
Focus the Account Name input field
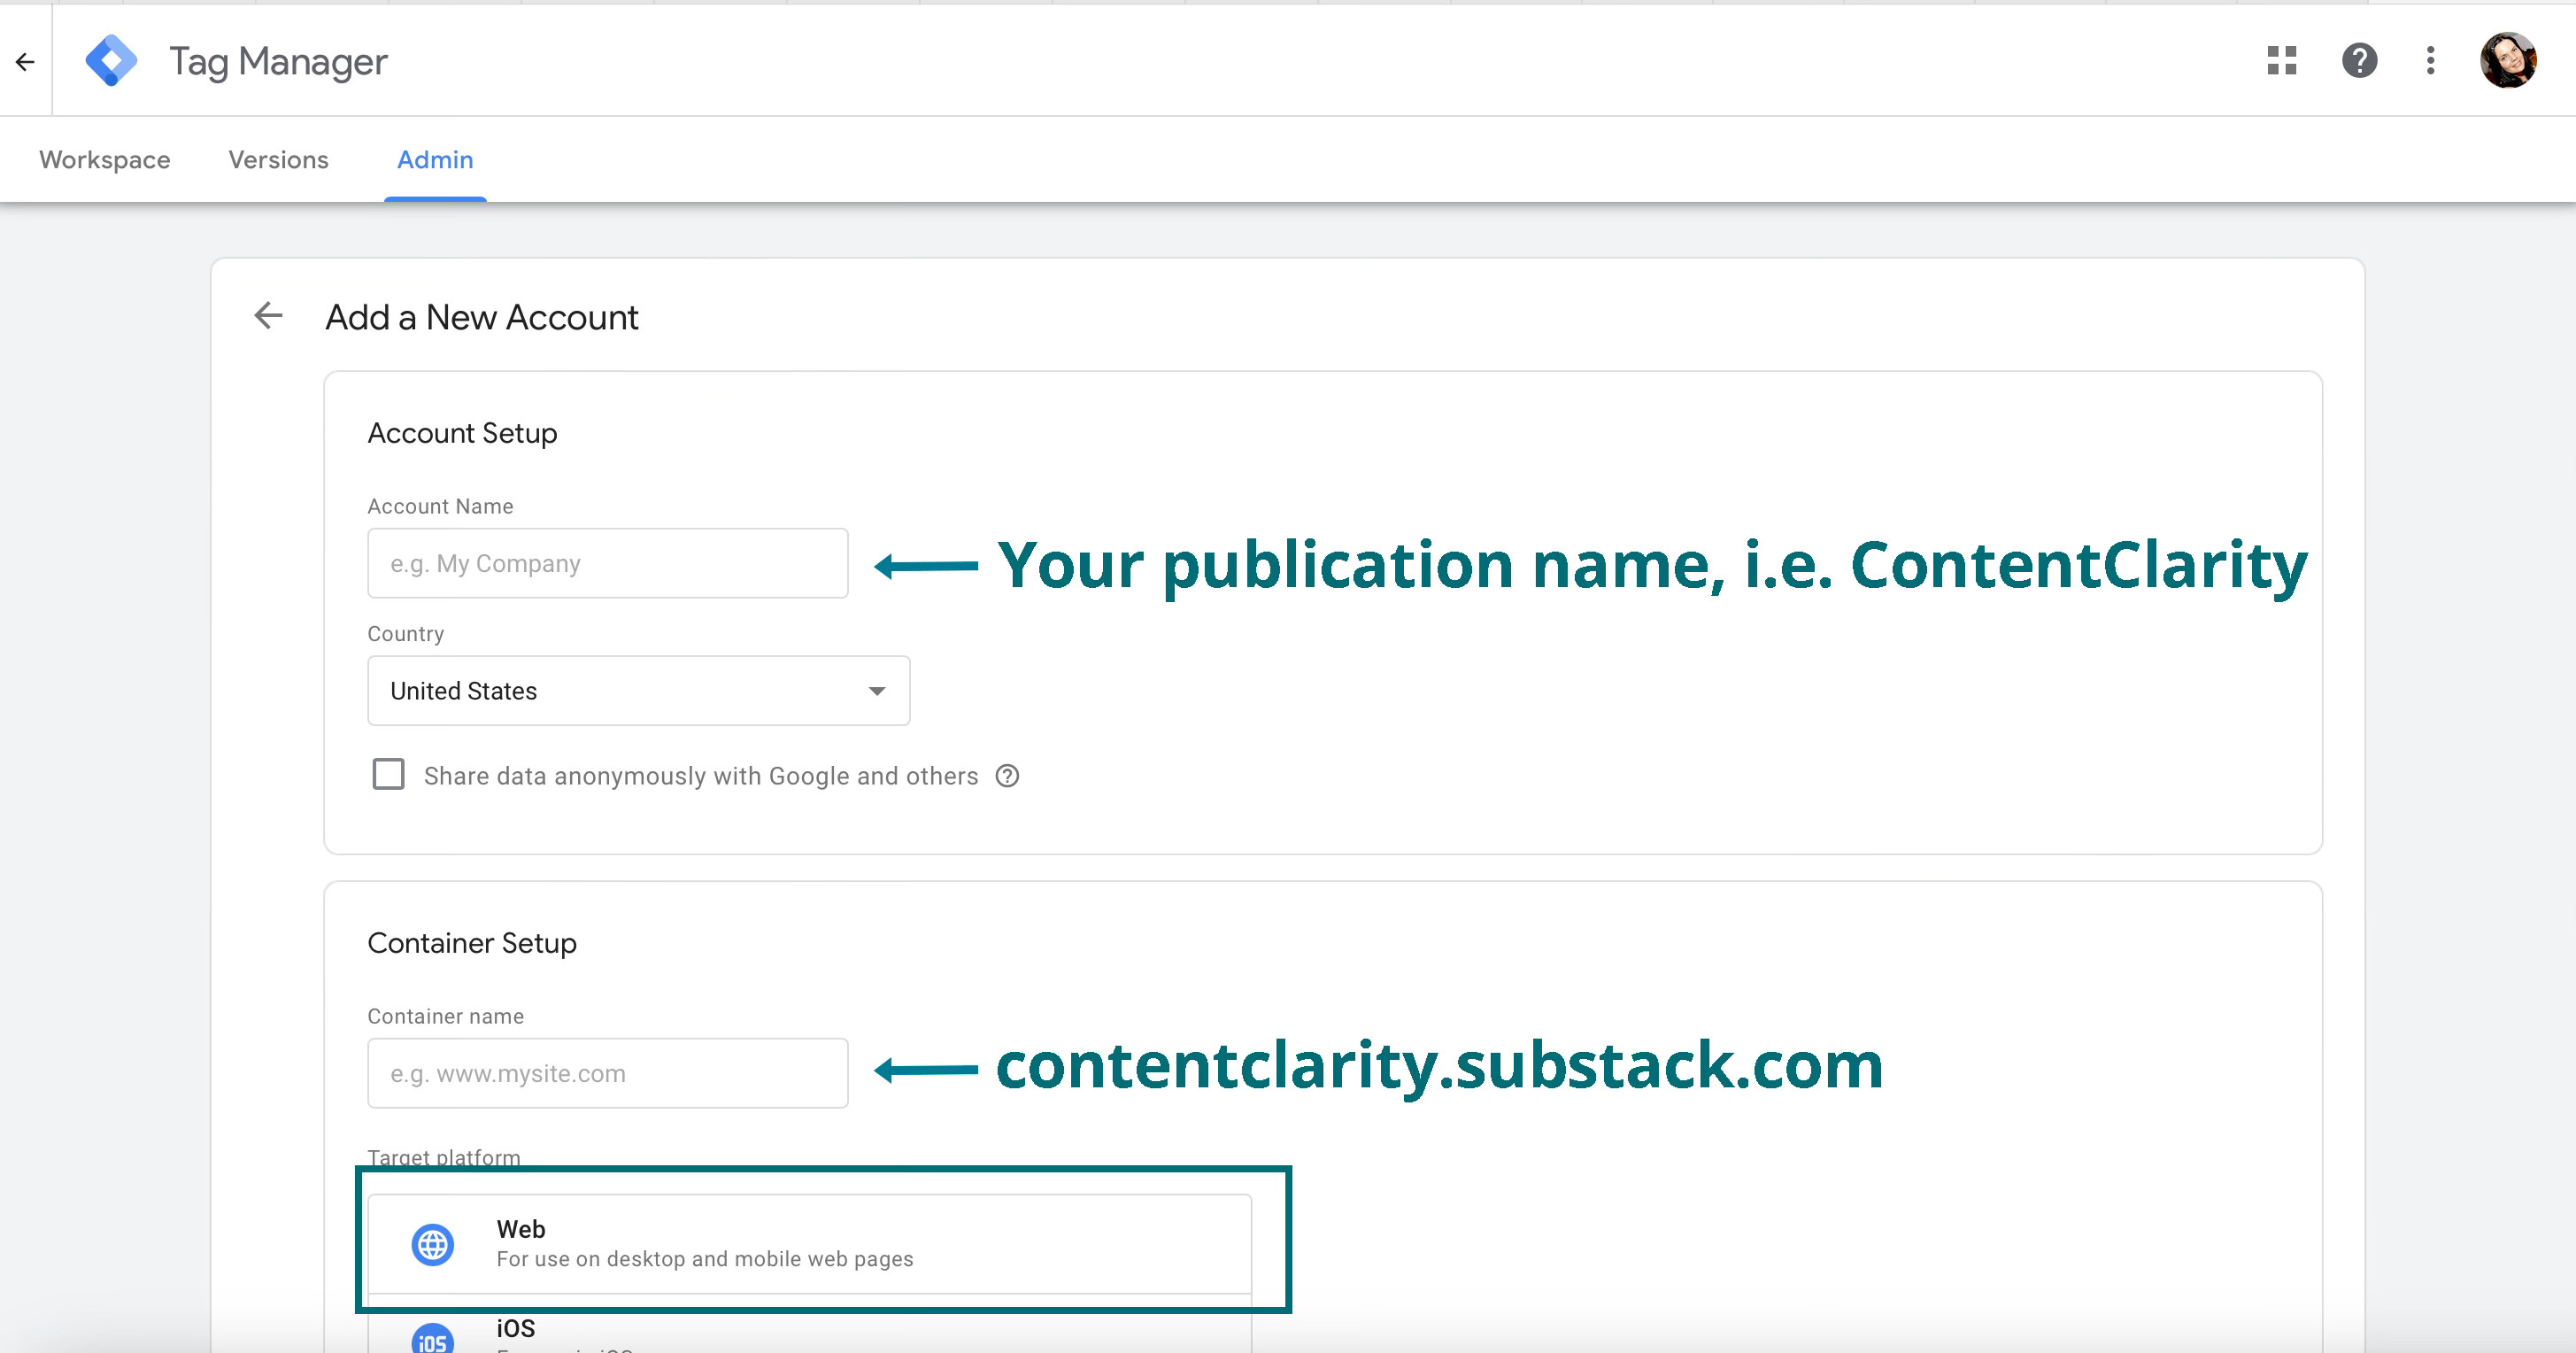point(607,563)
